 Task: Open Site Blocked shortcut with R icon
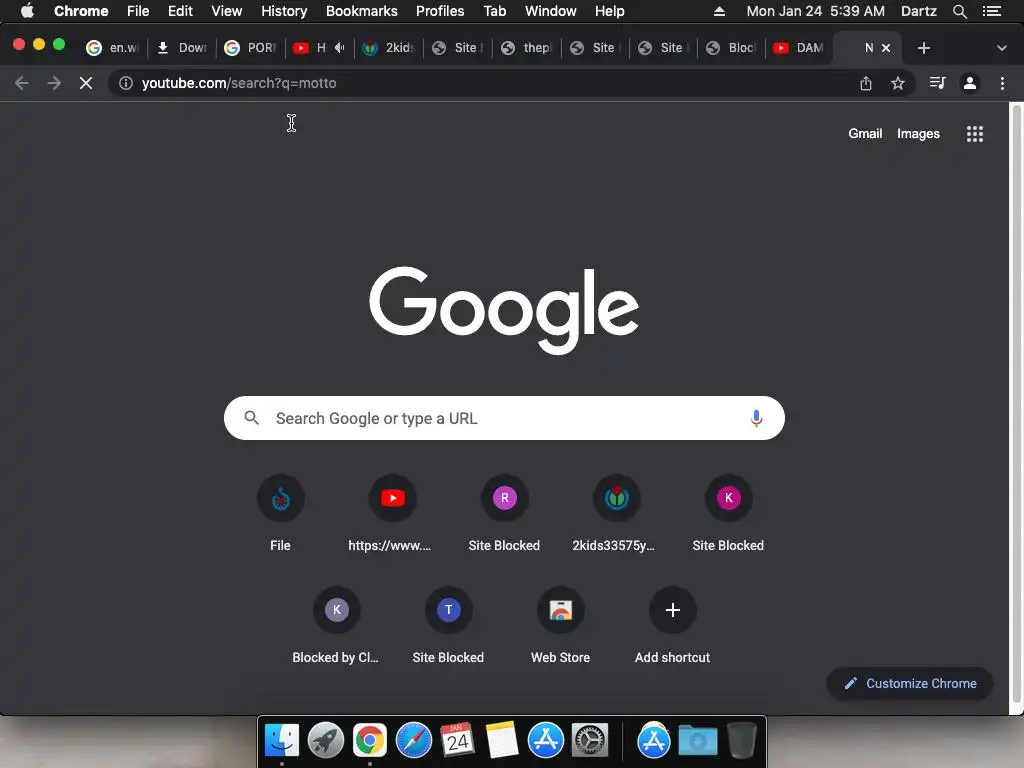pyautogui.click(x=504, y=514)
